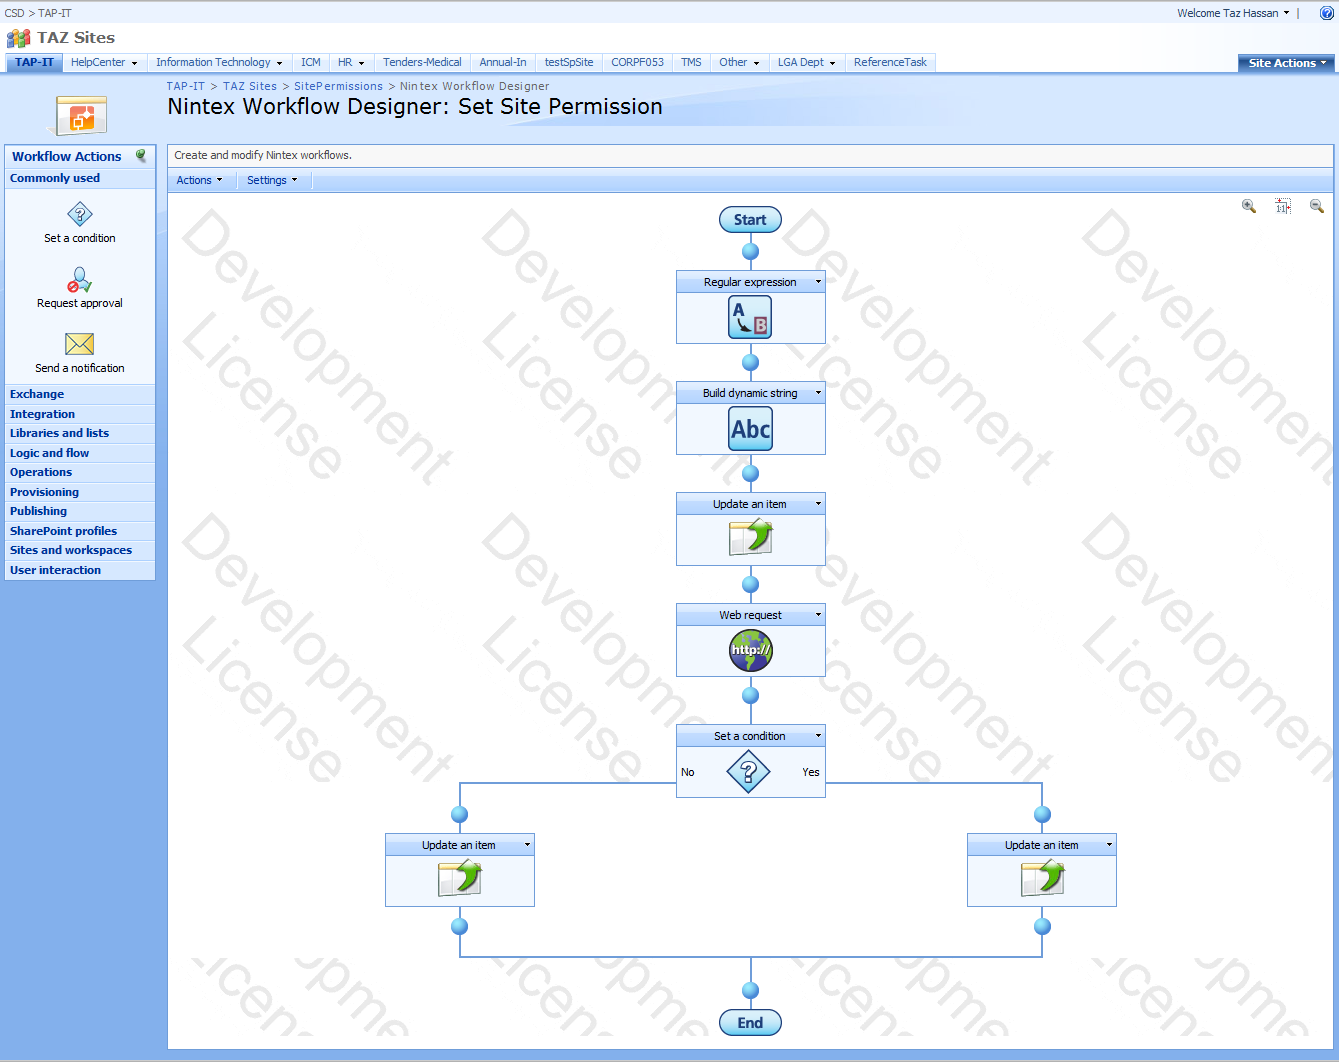
Task: Click the Workflow Actions search icon
Action: coord(141,156)
